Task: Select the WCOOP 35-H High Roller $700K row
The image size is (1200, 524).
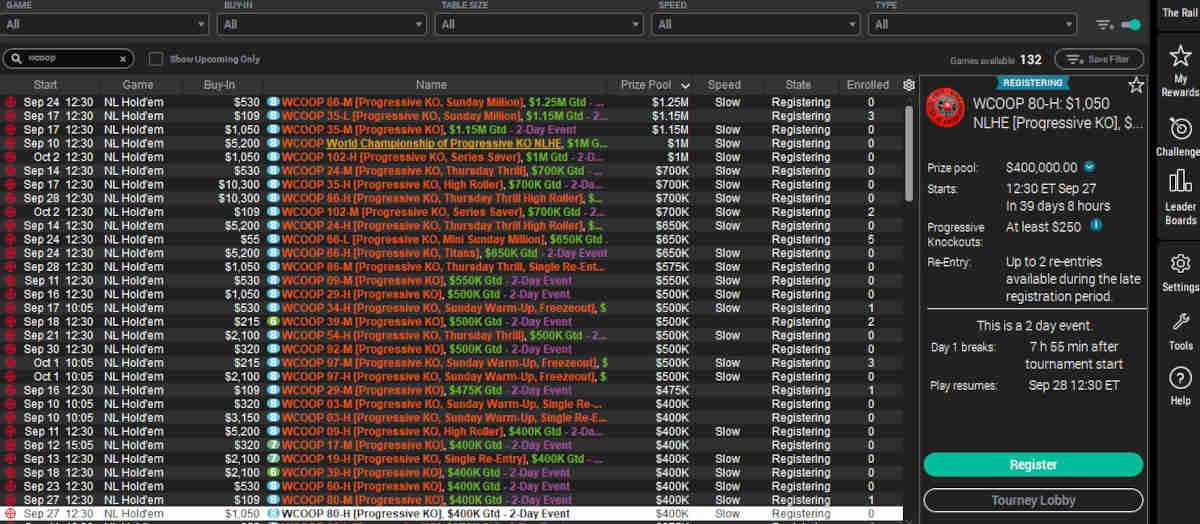Action: [x=450, y=184]
